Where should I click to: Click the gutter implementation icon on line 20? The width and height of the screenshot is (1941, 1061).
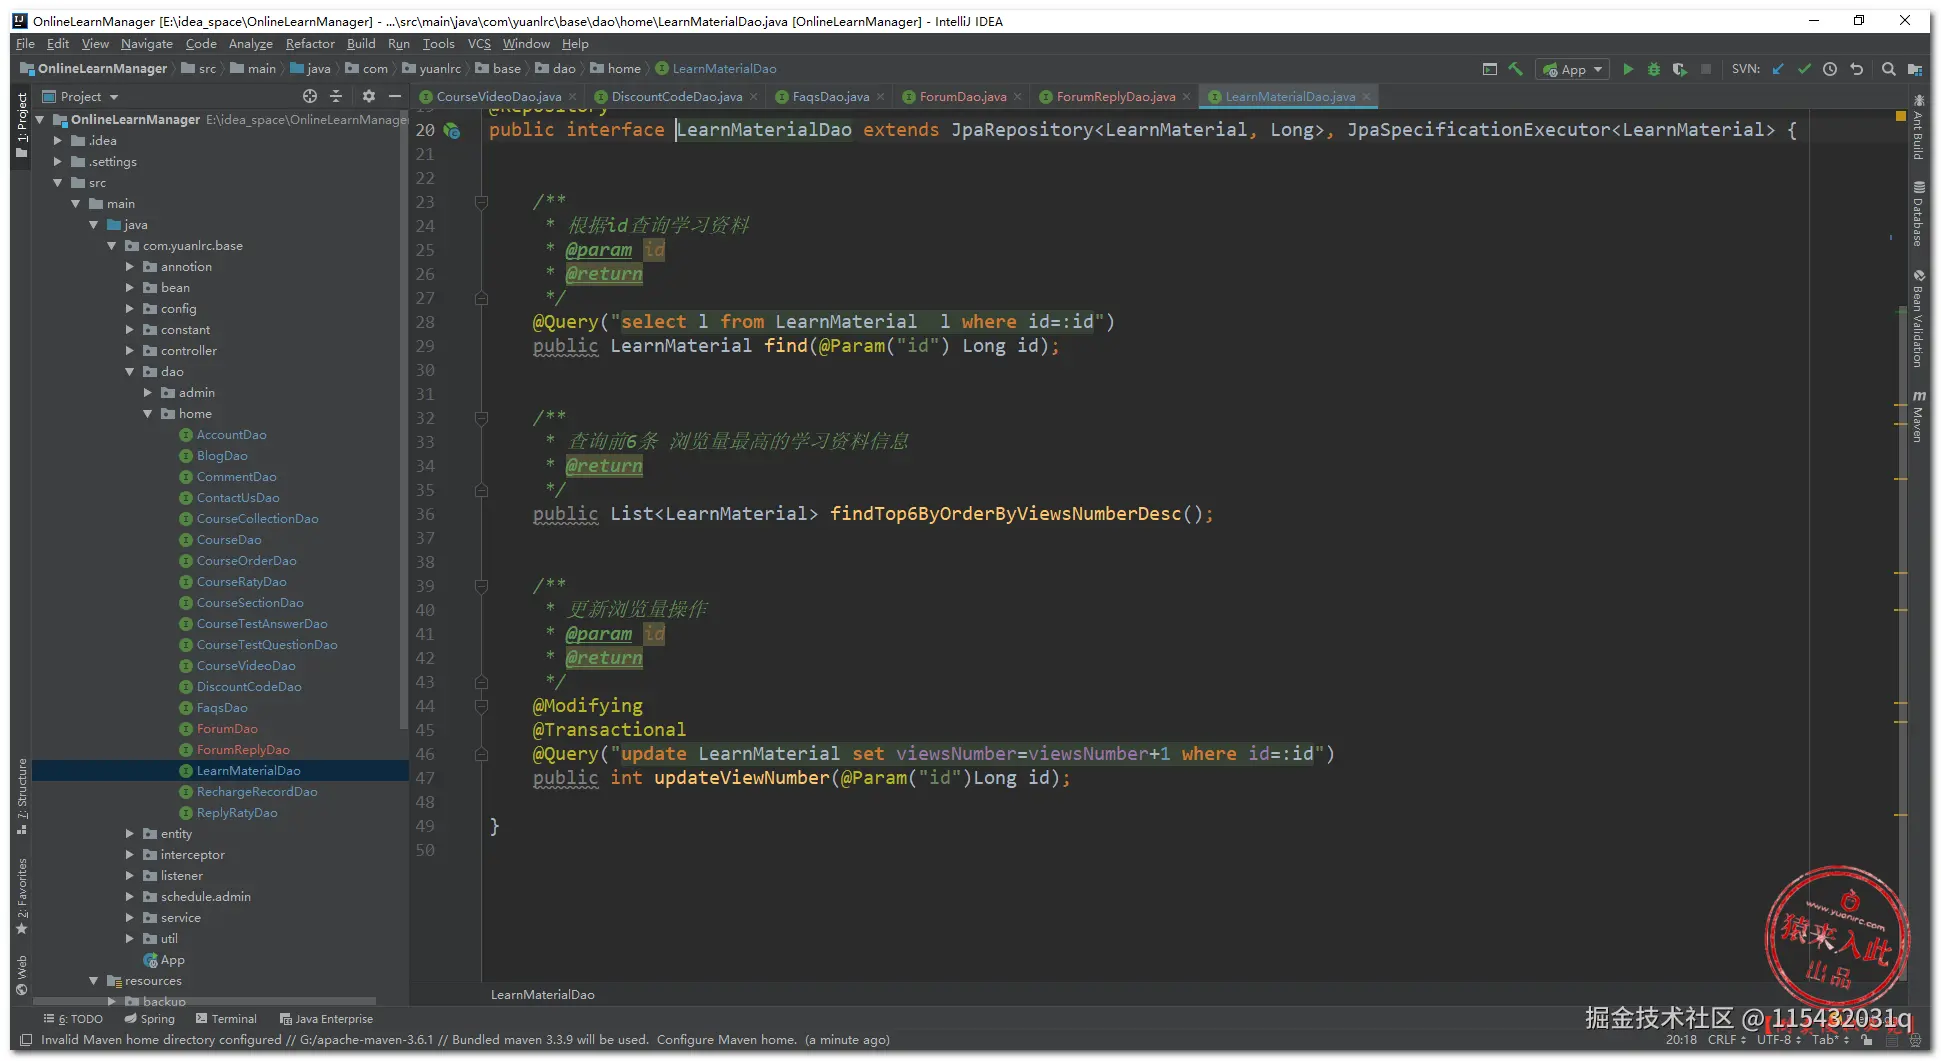click(452, 131)
